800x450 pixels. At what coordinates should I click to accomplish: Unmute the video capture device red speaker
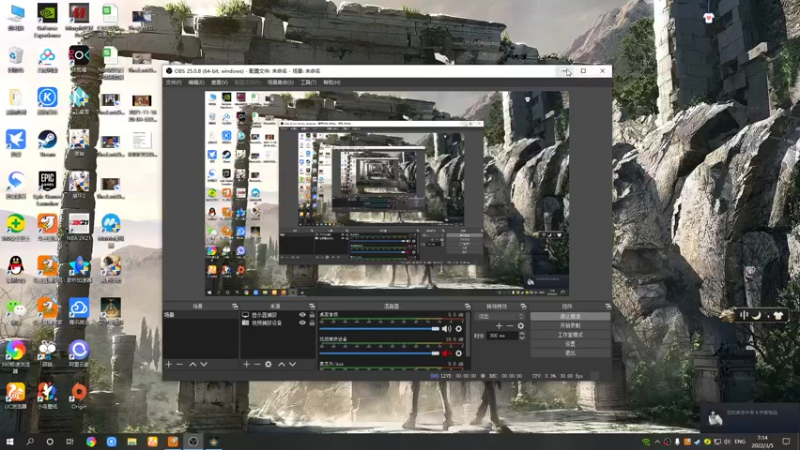coord(446,353)
